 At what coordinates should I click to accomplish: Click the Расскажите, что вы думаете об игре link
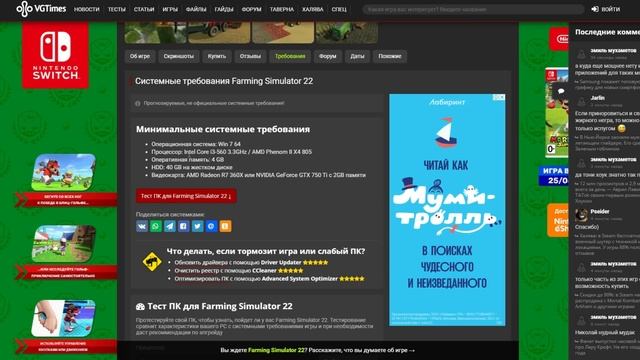click(x=361, y=350)
